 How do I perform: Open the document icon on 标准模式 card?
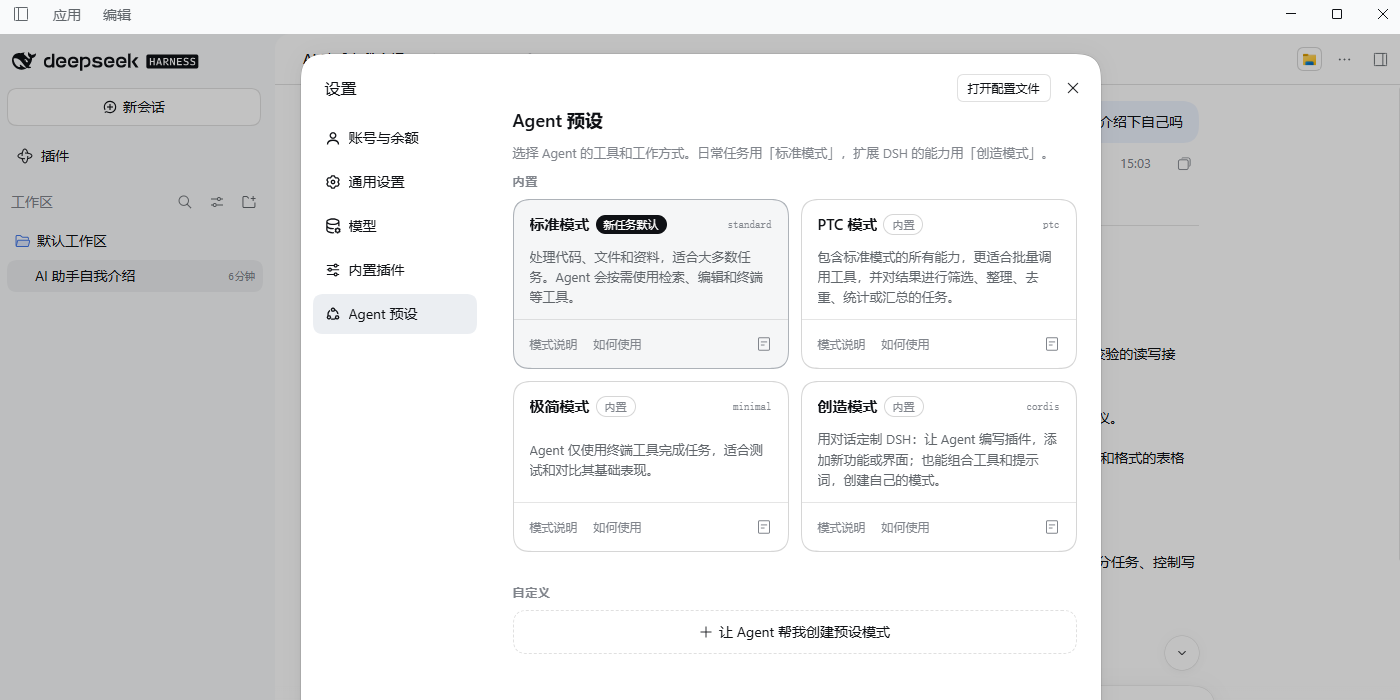pos(764,344)
